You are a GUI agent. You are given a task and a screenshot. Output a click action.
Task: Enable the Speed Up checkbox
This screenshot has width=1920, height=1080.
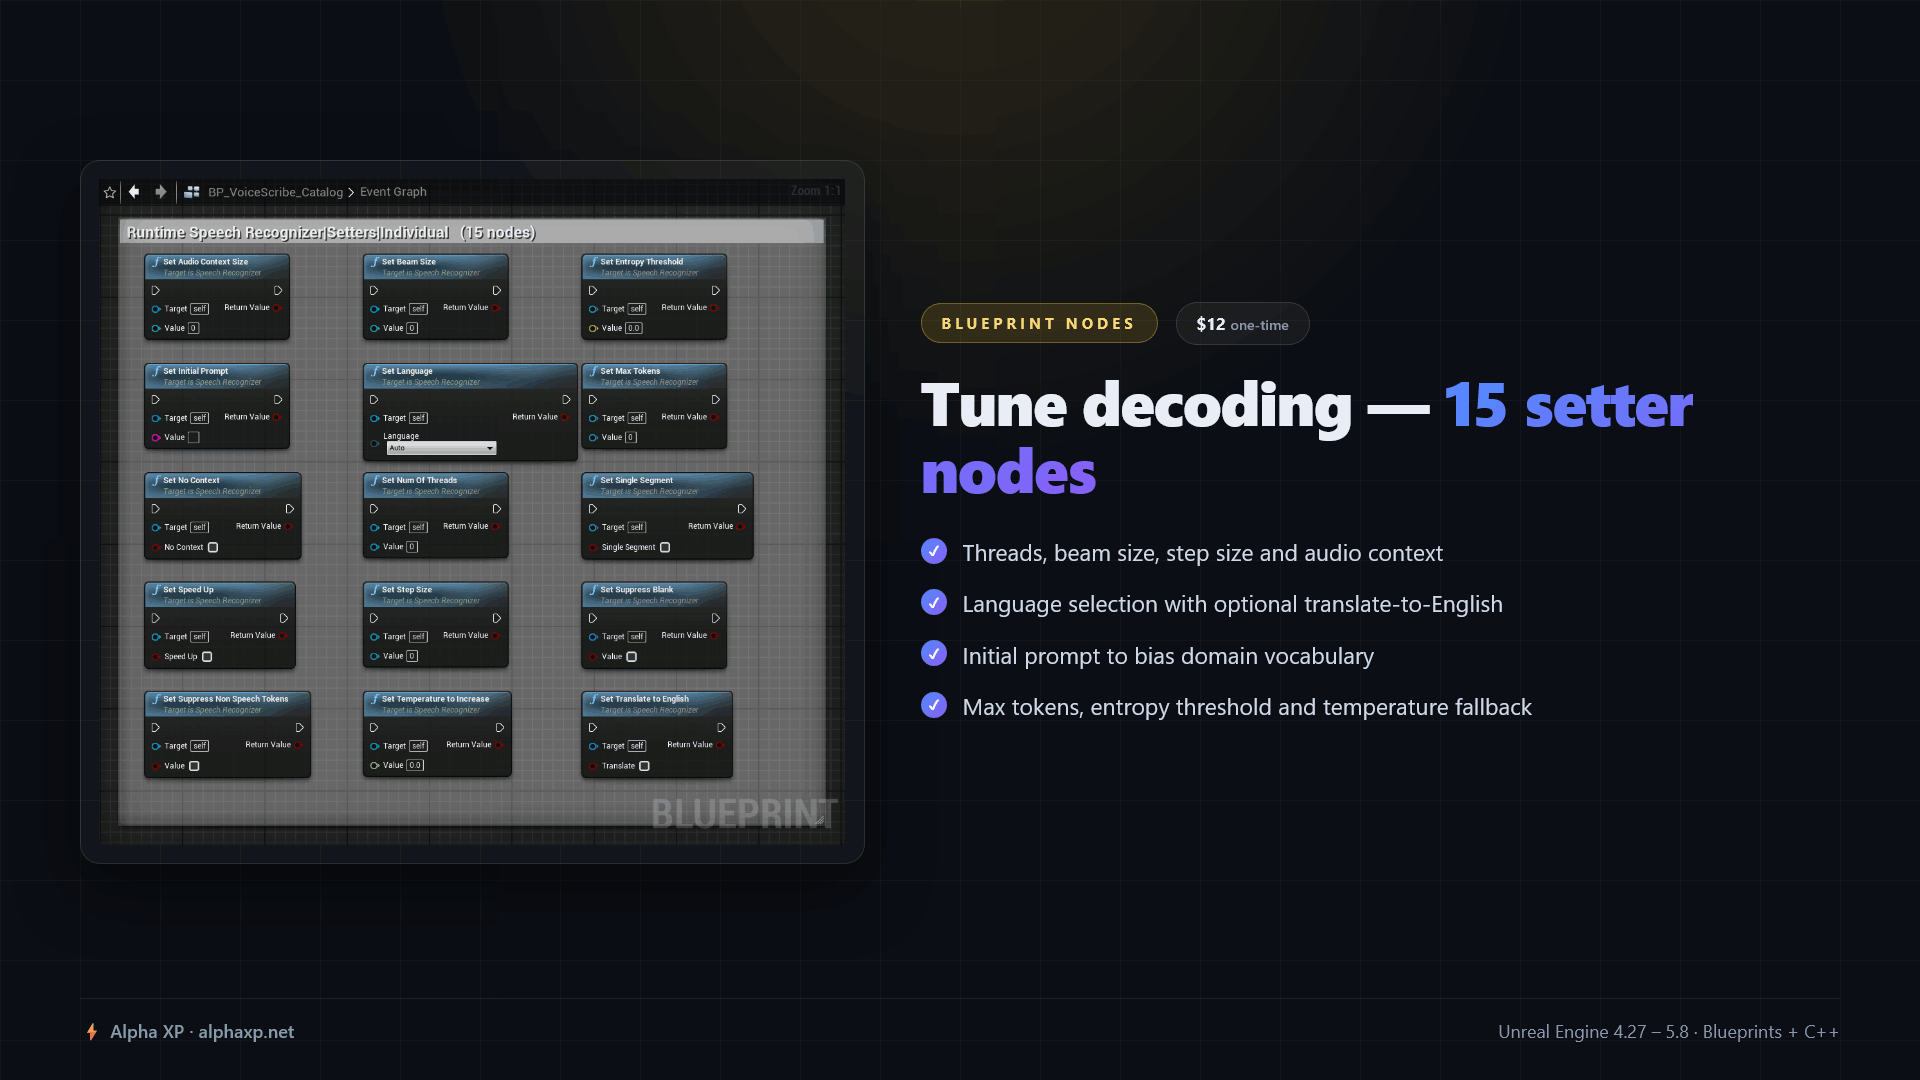(x=207, y=657)
